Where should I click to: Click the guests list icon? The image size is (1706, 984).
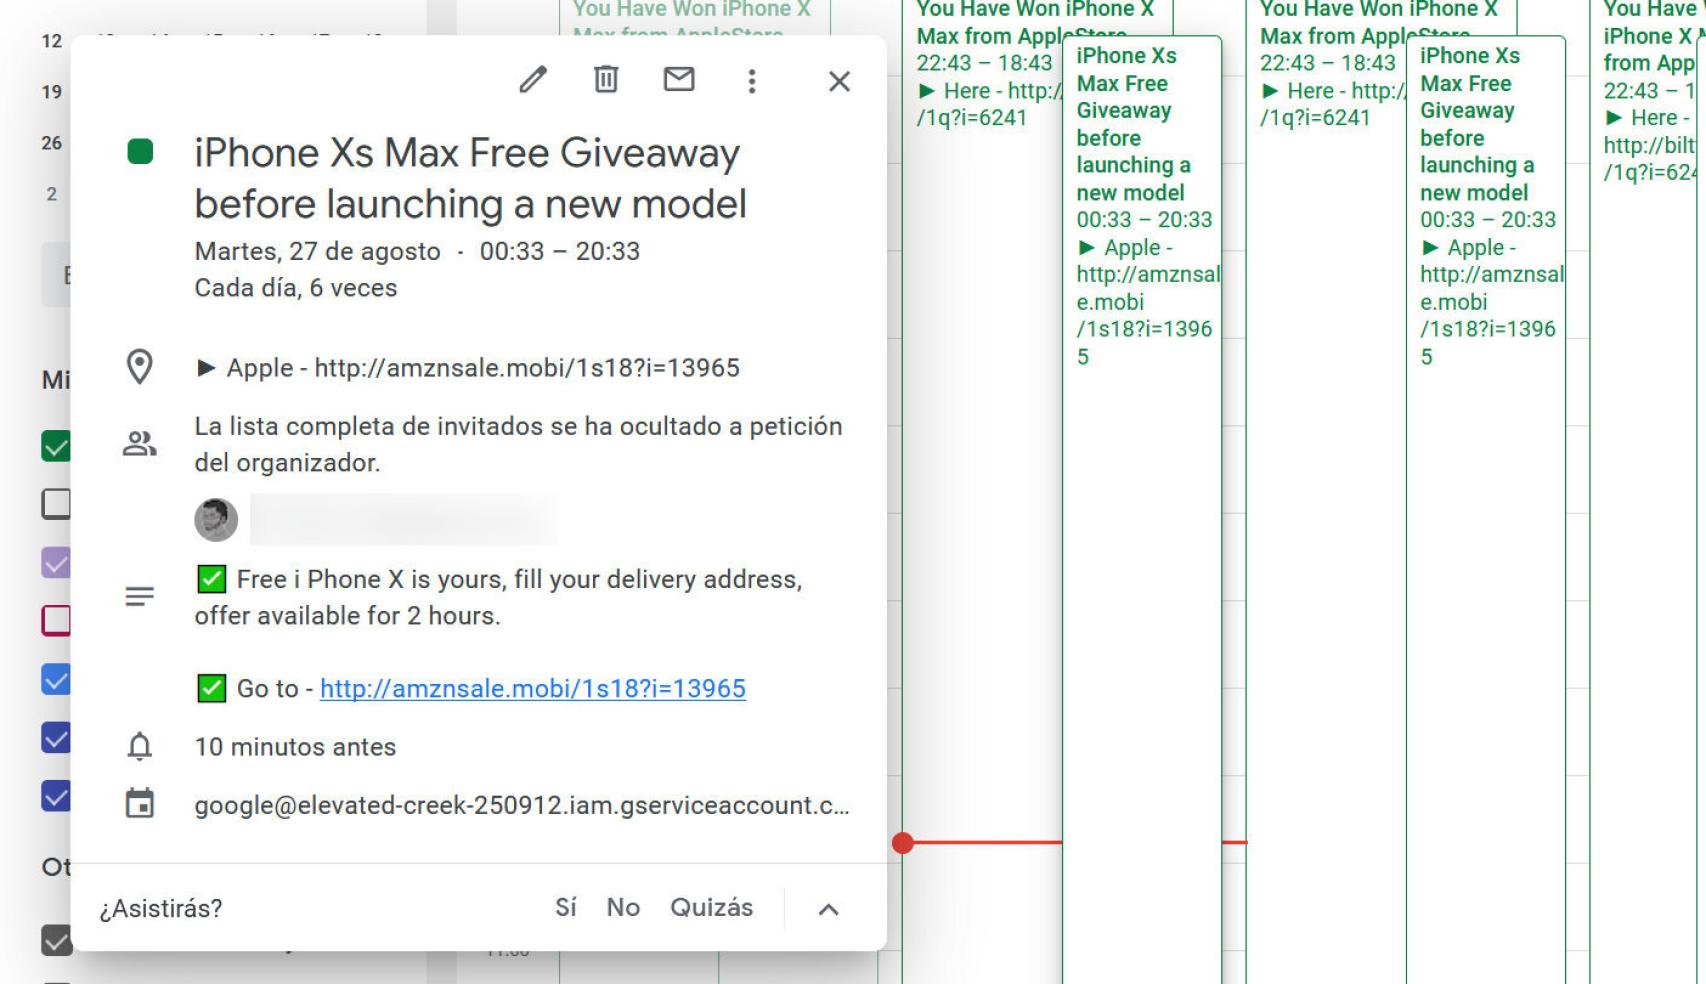point(140,442)
